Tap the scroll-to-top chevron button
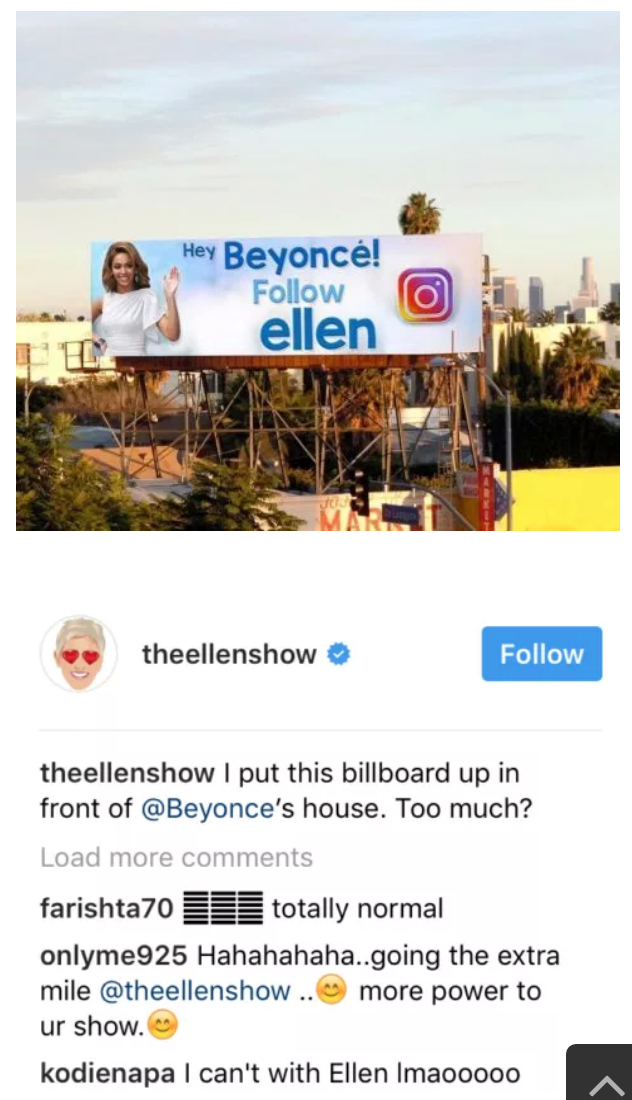 click(600, 1073)
